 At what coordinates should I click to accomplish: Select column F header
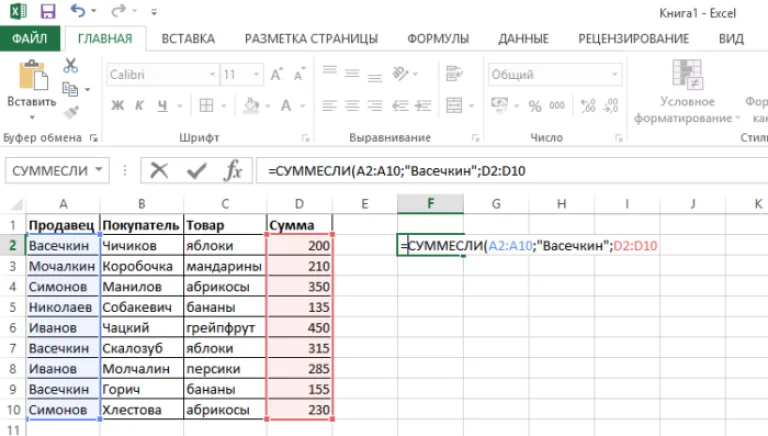[430, 203]
